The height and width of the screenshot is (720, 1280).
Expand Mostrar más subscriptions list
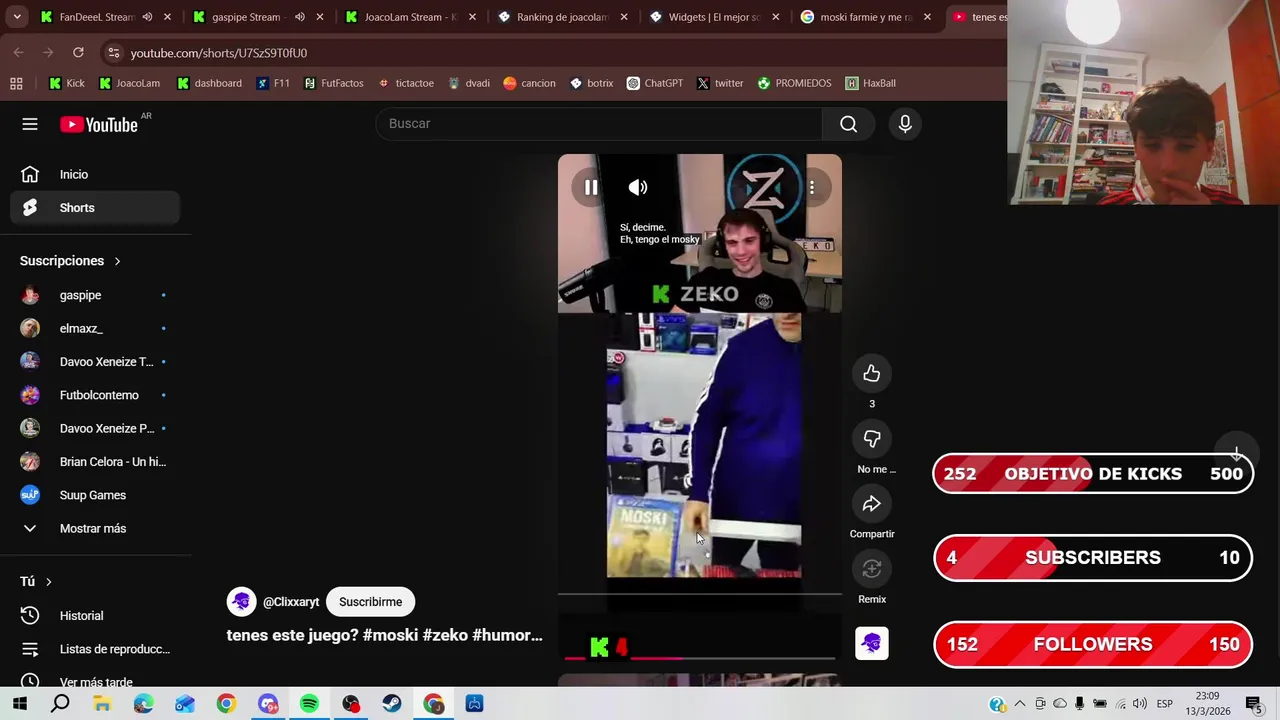(96, 528)
